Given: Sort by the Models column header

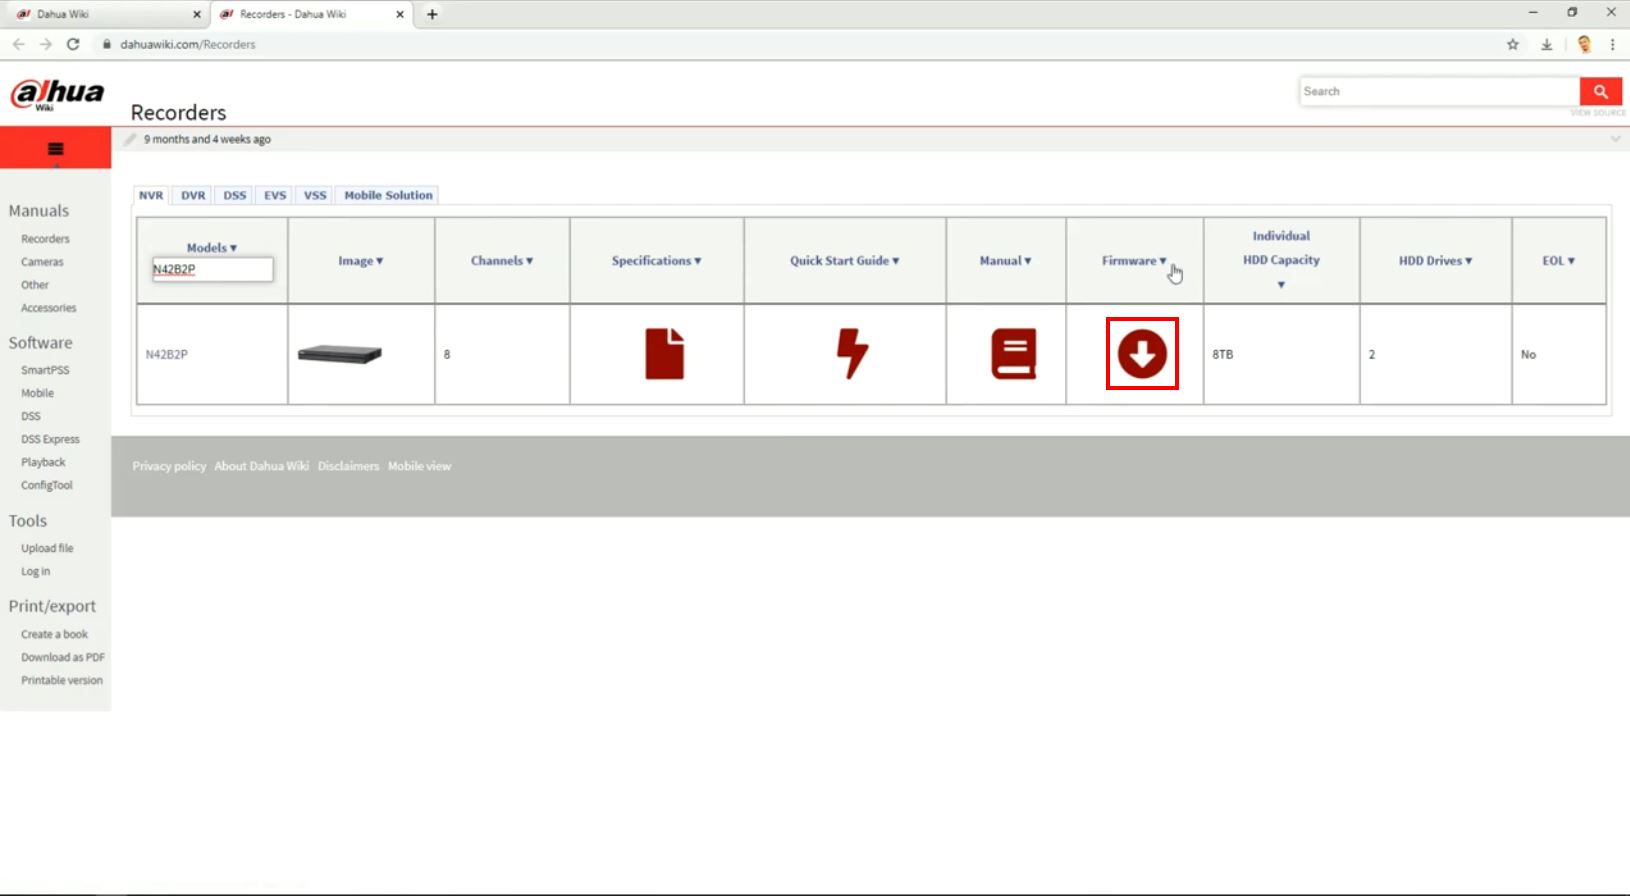Looking at the screenshot, I should click(x=212, y=247).
